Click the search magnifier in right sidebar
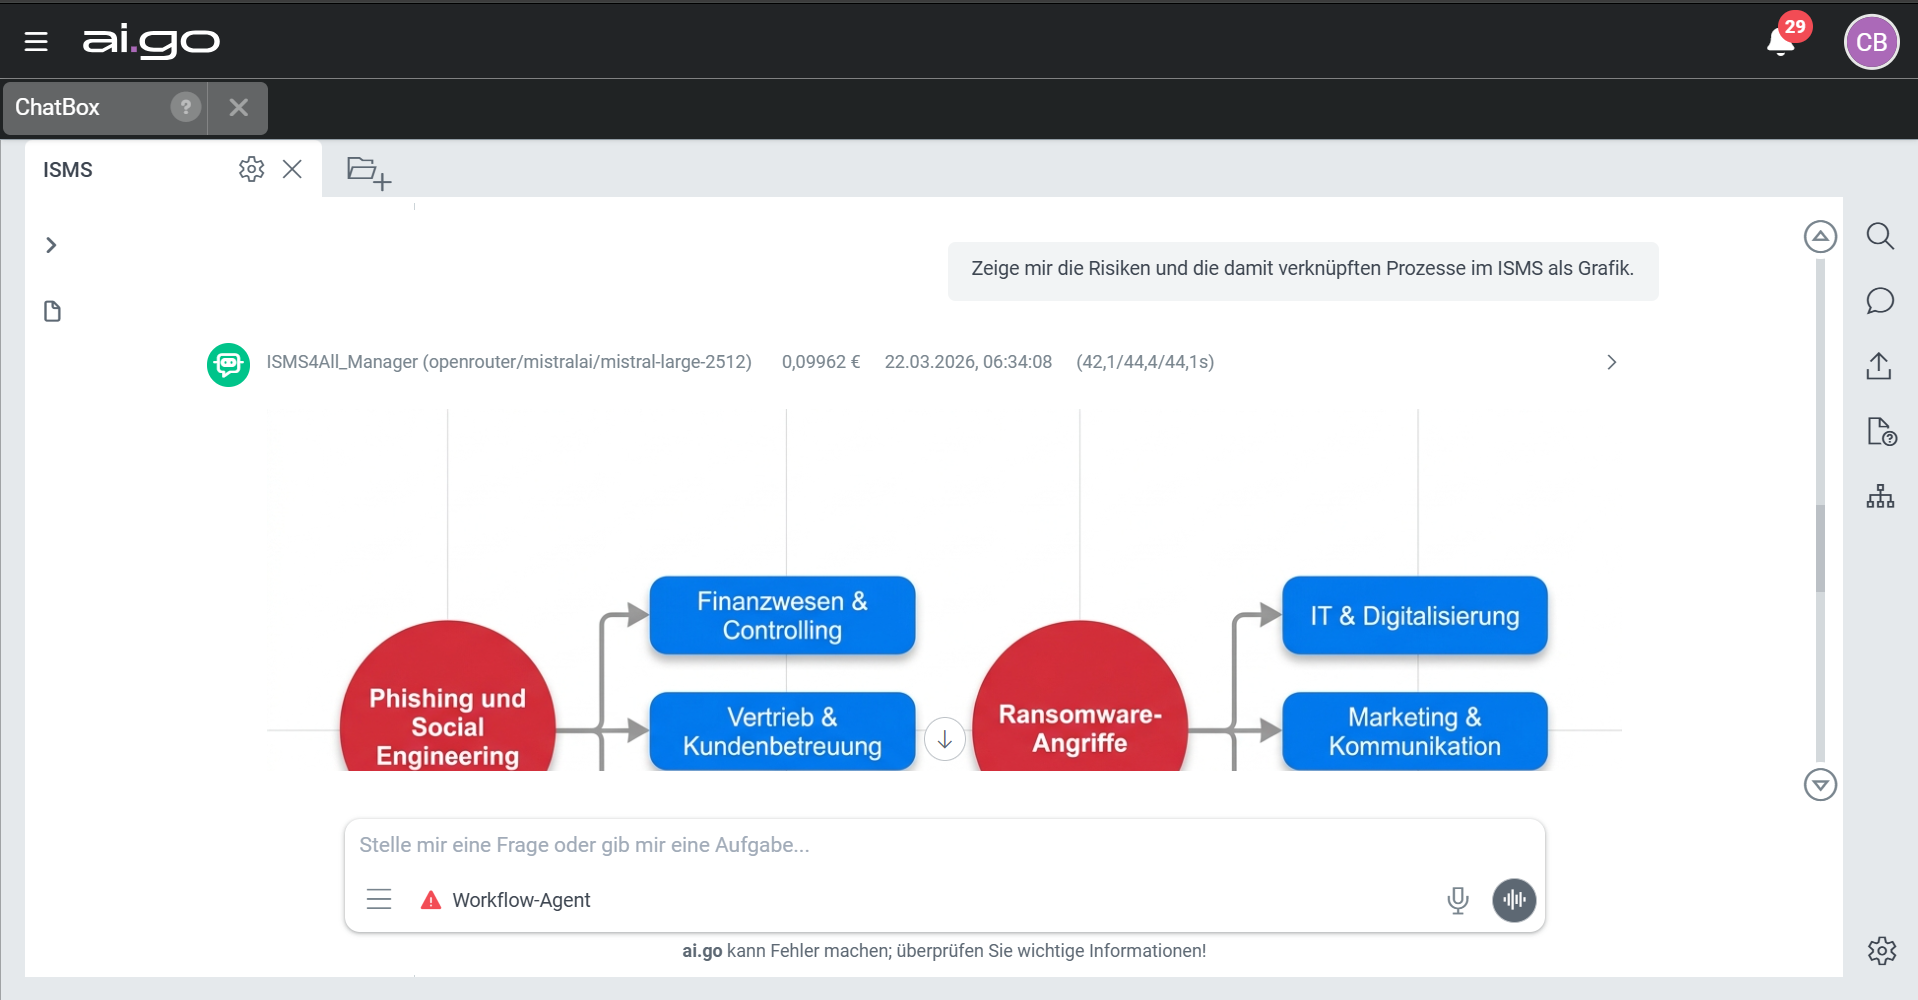This screenshot has width=1918, height=1000. (x=1880, y=237)
